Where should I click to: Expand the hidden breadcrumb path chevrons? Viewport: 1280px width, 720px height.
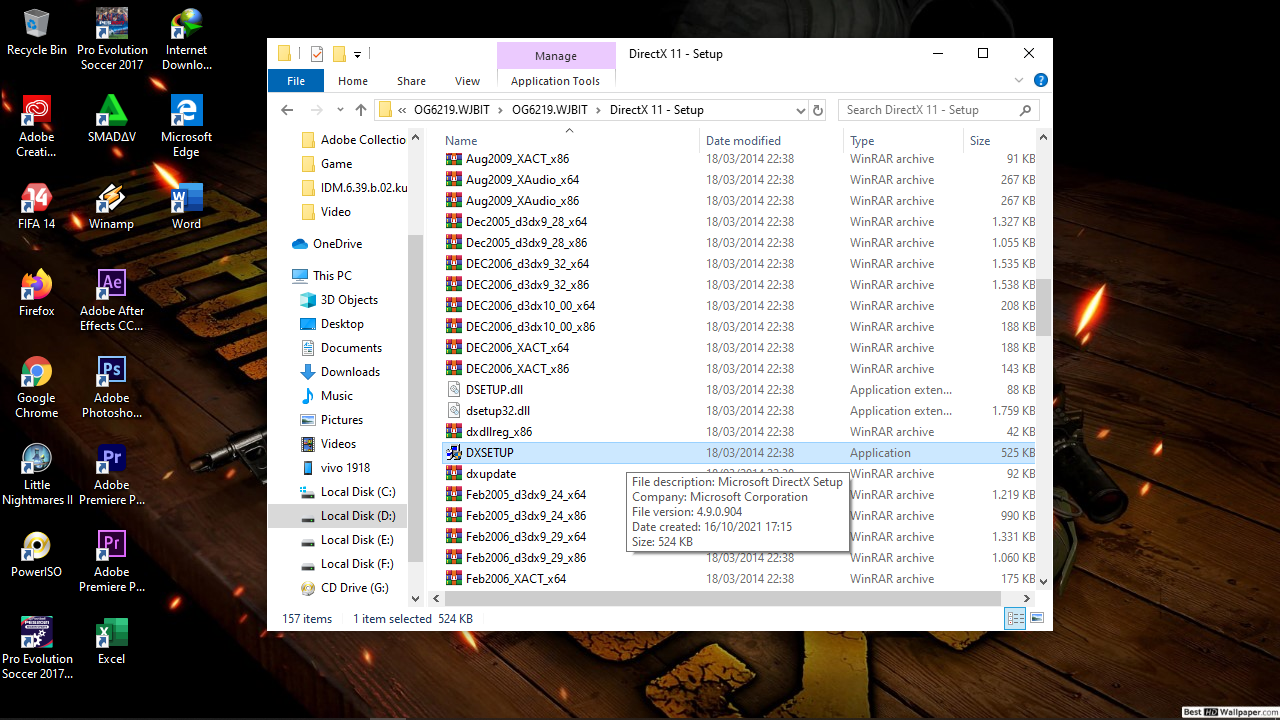point(402,110)
